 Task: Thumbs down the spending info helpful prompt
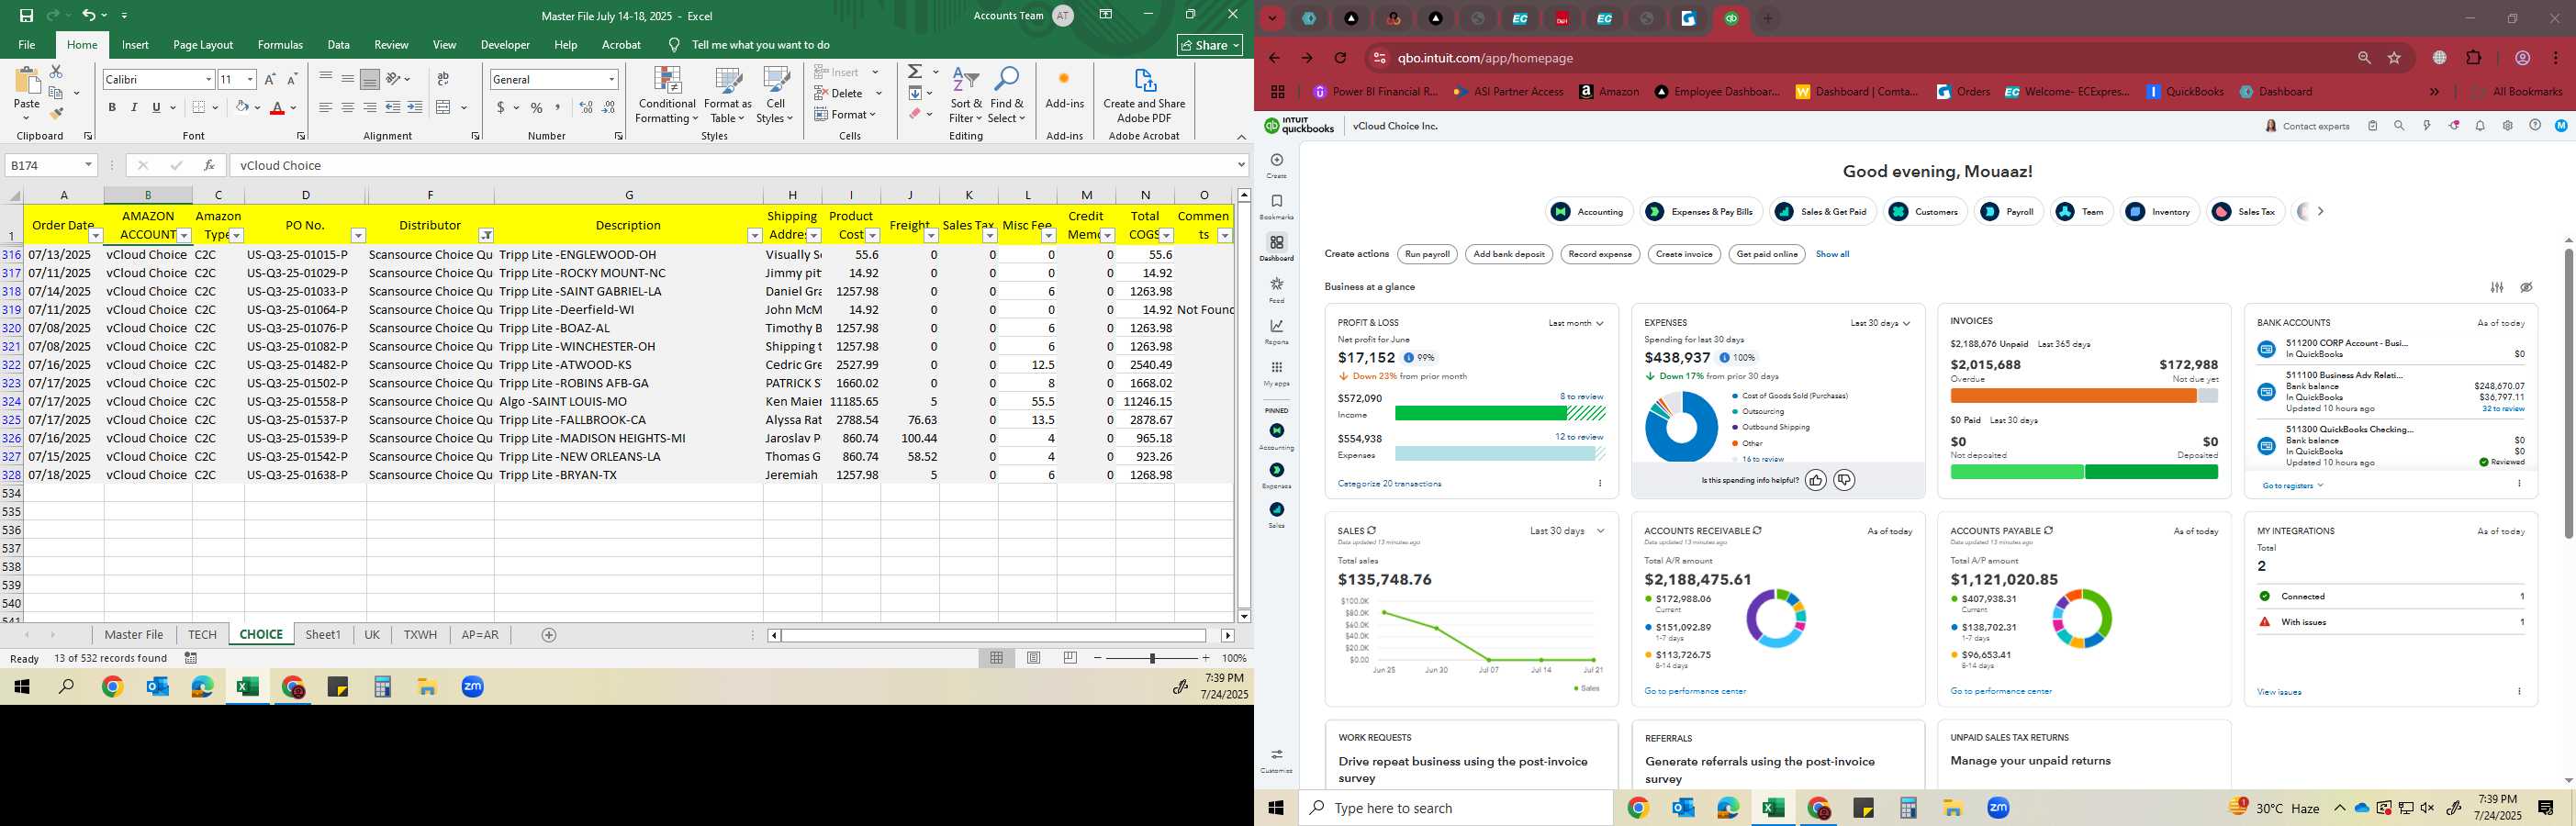1845,481
